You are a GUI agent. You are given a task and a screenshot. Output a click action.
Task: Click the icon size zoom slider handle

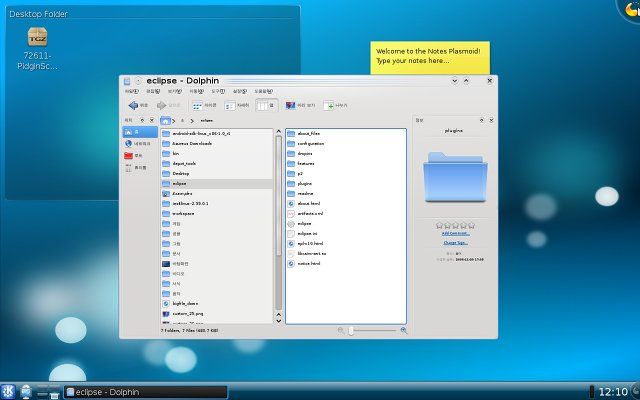351,331
